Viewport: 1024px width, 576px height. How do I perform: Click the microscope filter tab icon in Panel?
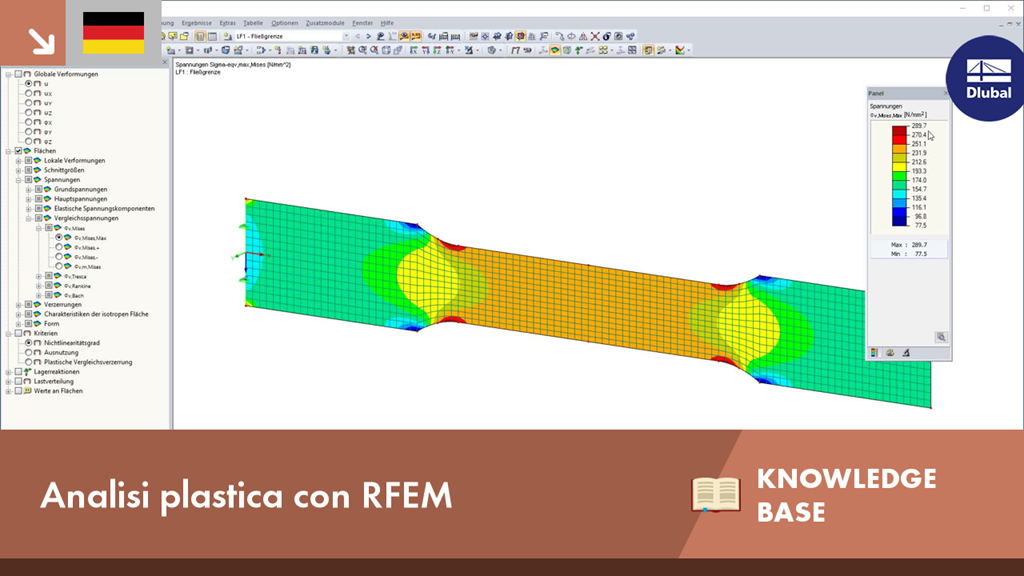pos(906,353)
